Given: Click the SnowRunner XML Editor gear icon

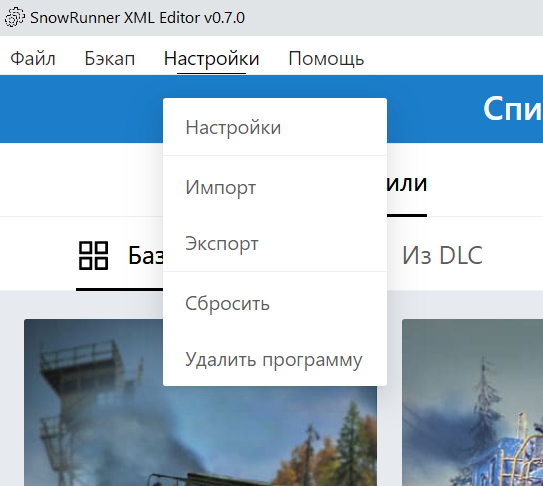Looking at the screenshot, I should coord(15,18).
